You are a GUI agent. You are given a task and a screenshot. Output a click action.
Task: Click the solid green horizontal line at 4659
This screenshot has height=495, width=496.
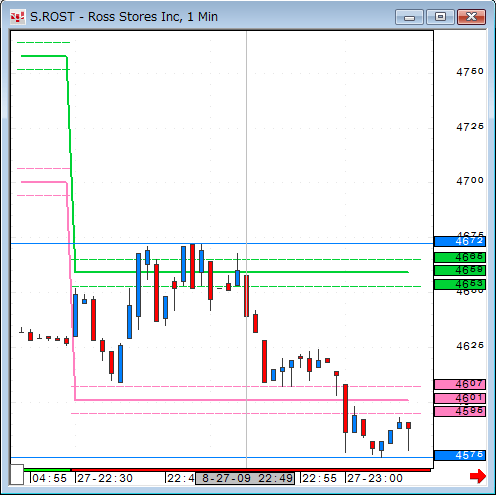(x=242, y=272)
